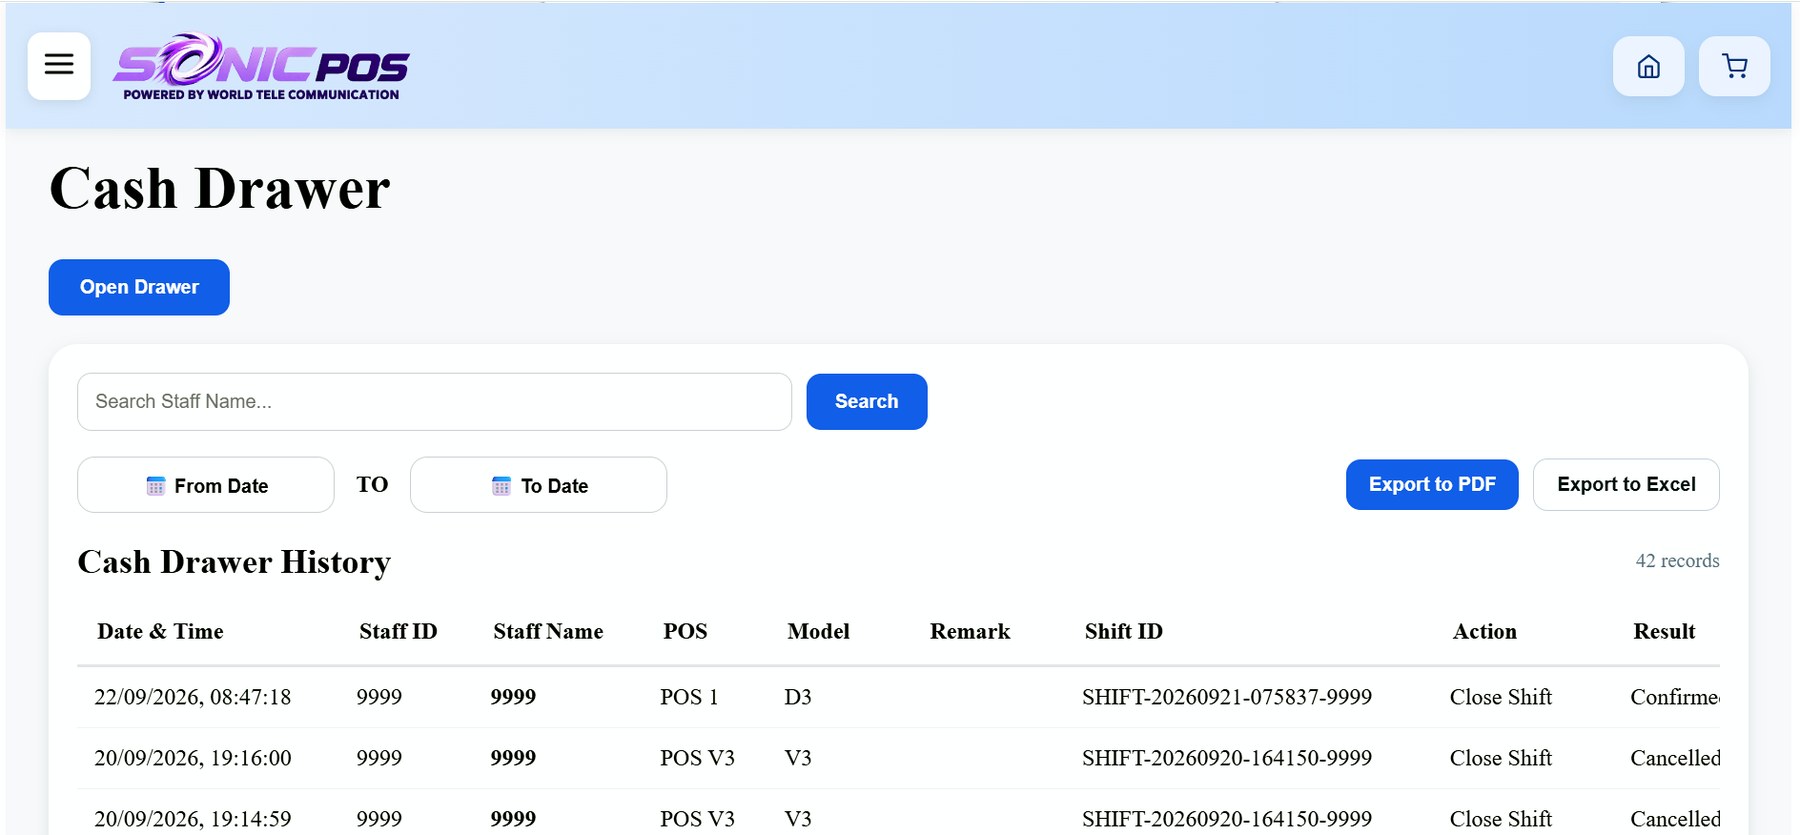Click Close Shift in the 08:47:18 row
1800x835 pixels.
[1501, 697]
